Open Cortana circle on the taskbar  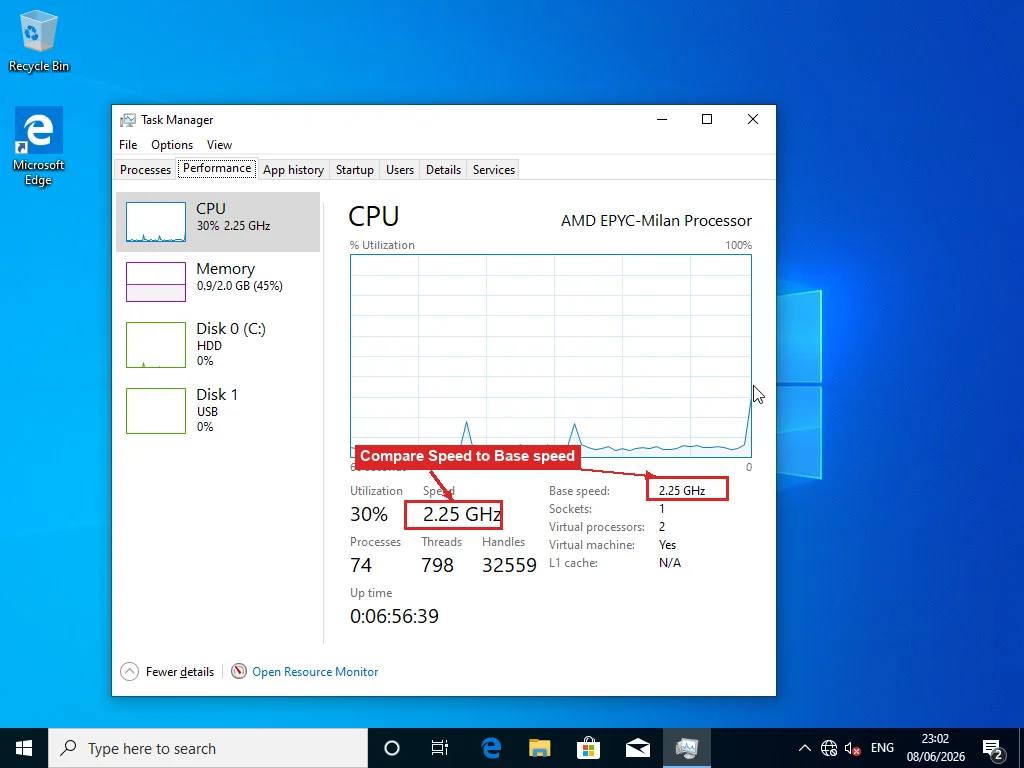click(392, 748)
